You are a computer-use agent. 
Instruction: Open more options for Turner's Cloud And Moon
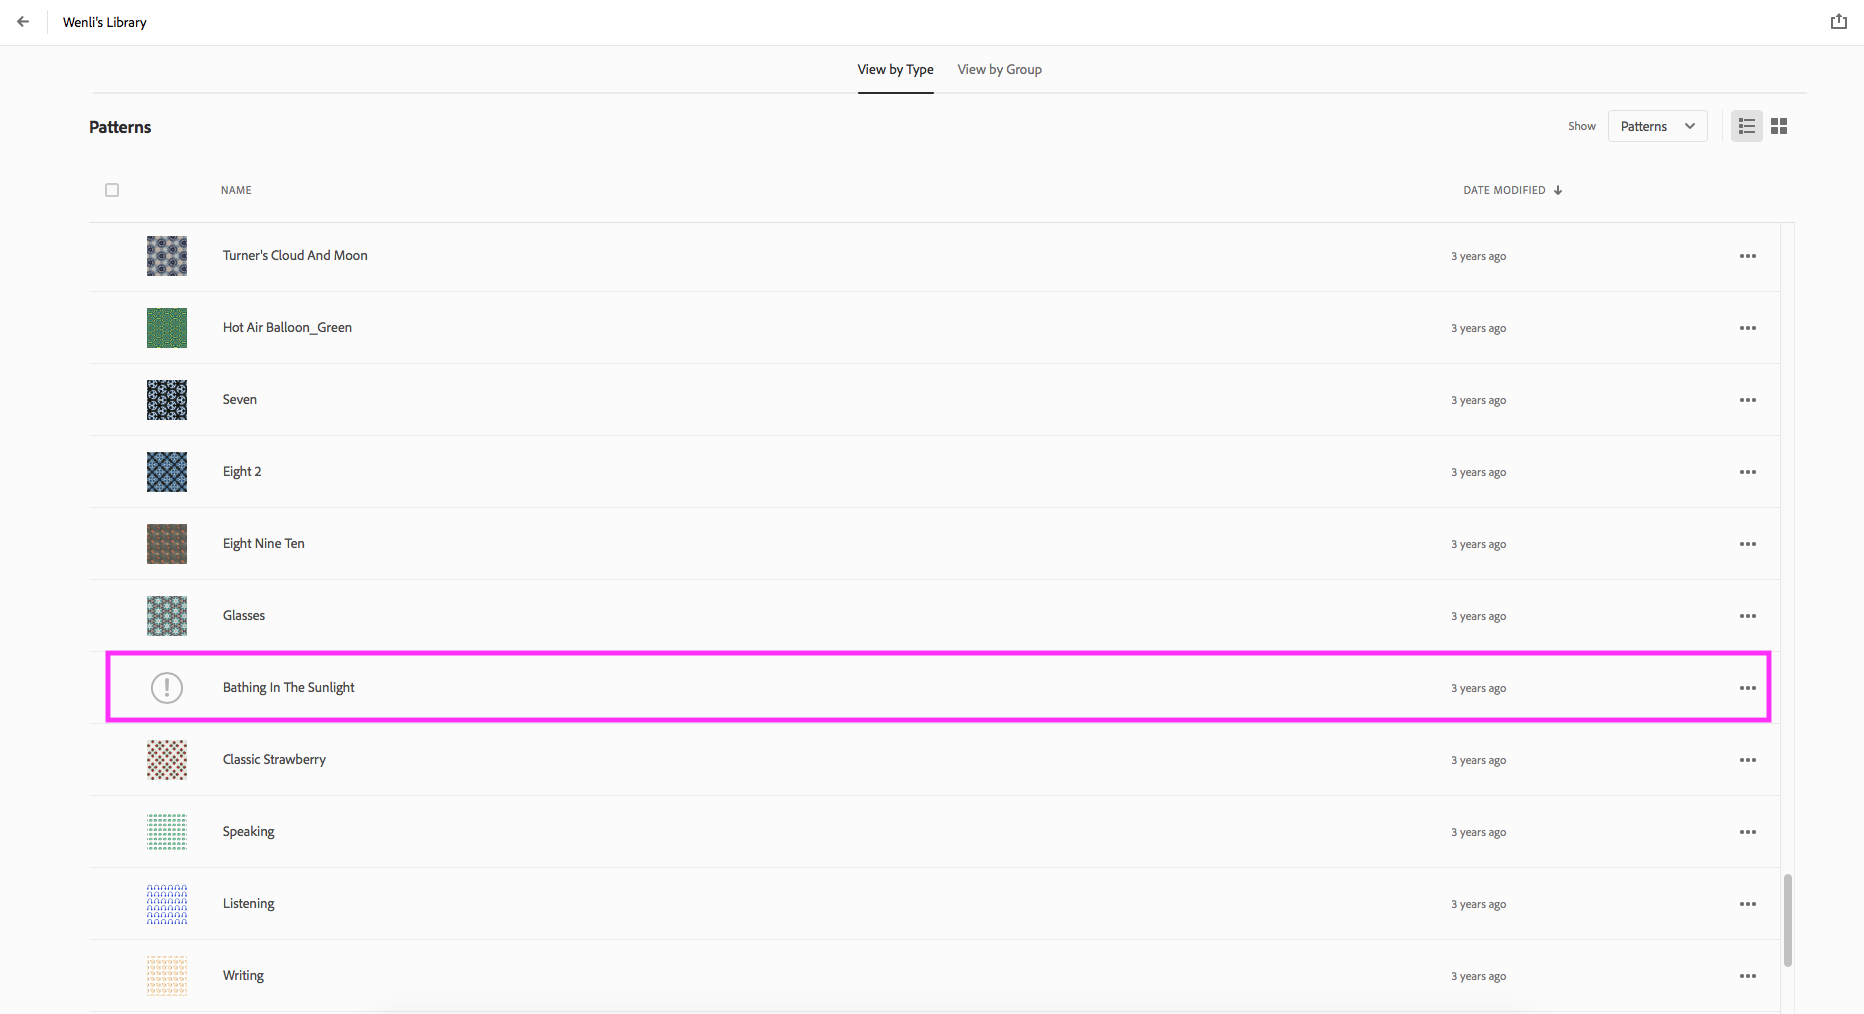tap(1747, 256)
